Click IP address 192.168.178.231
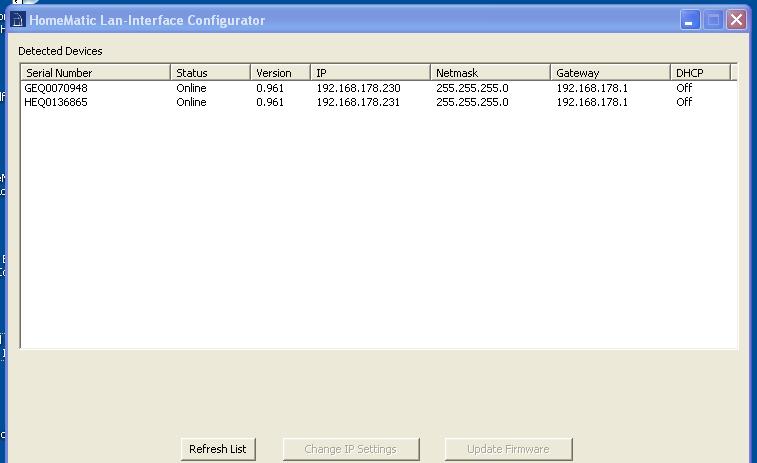This screenshot has width=757, height=463. coord(358,102)
